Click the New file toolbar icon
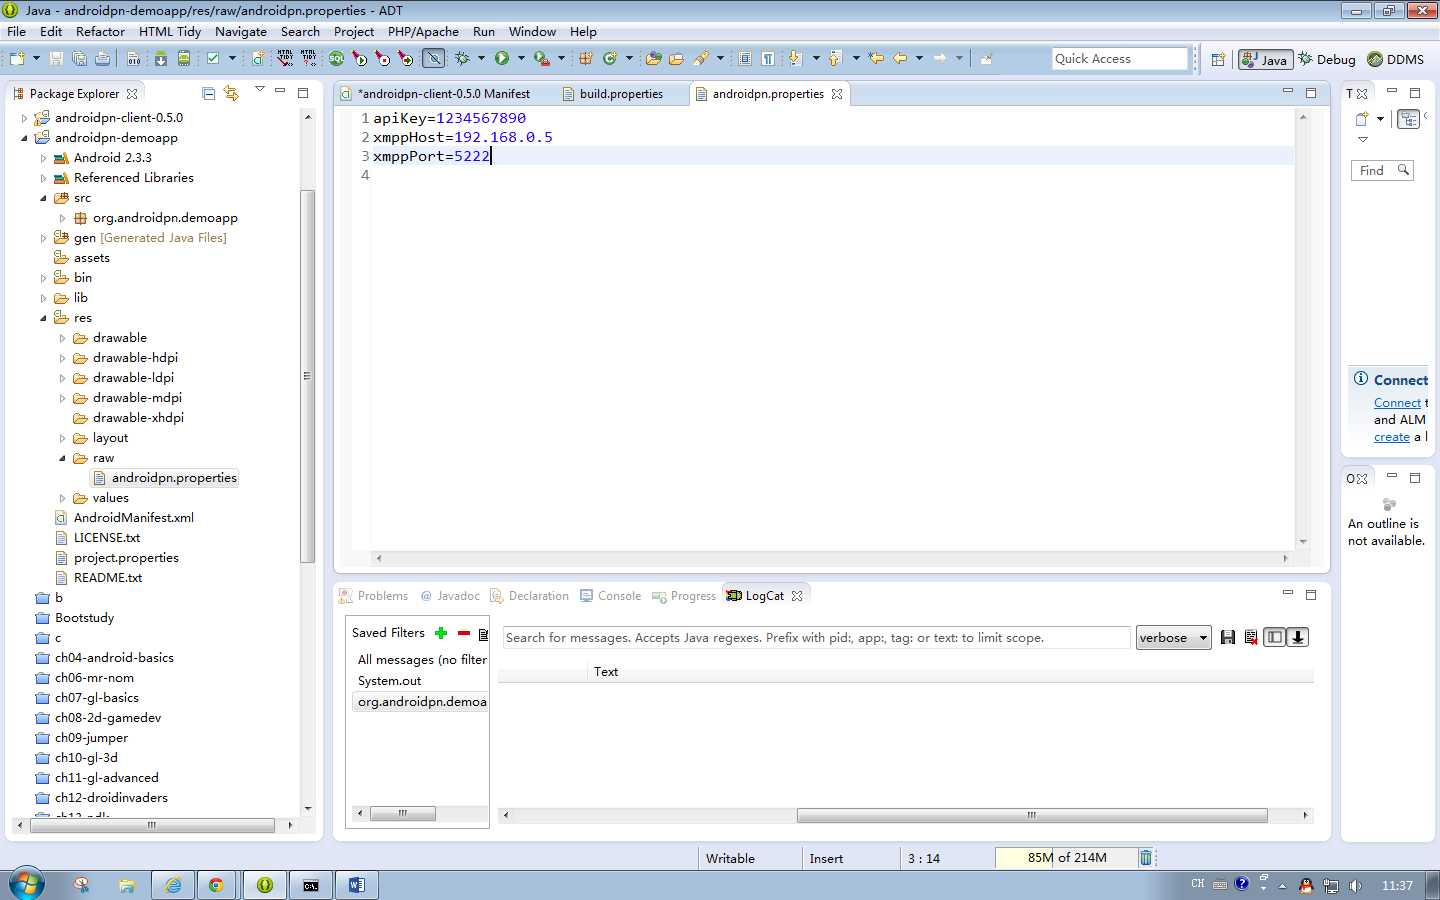 point(17,59)
